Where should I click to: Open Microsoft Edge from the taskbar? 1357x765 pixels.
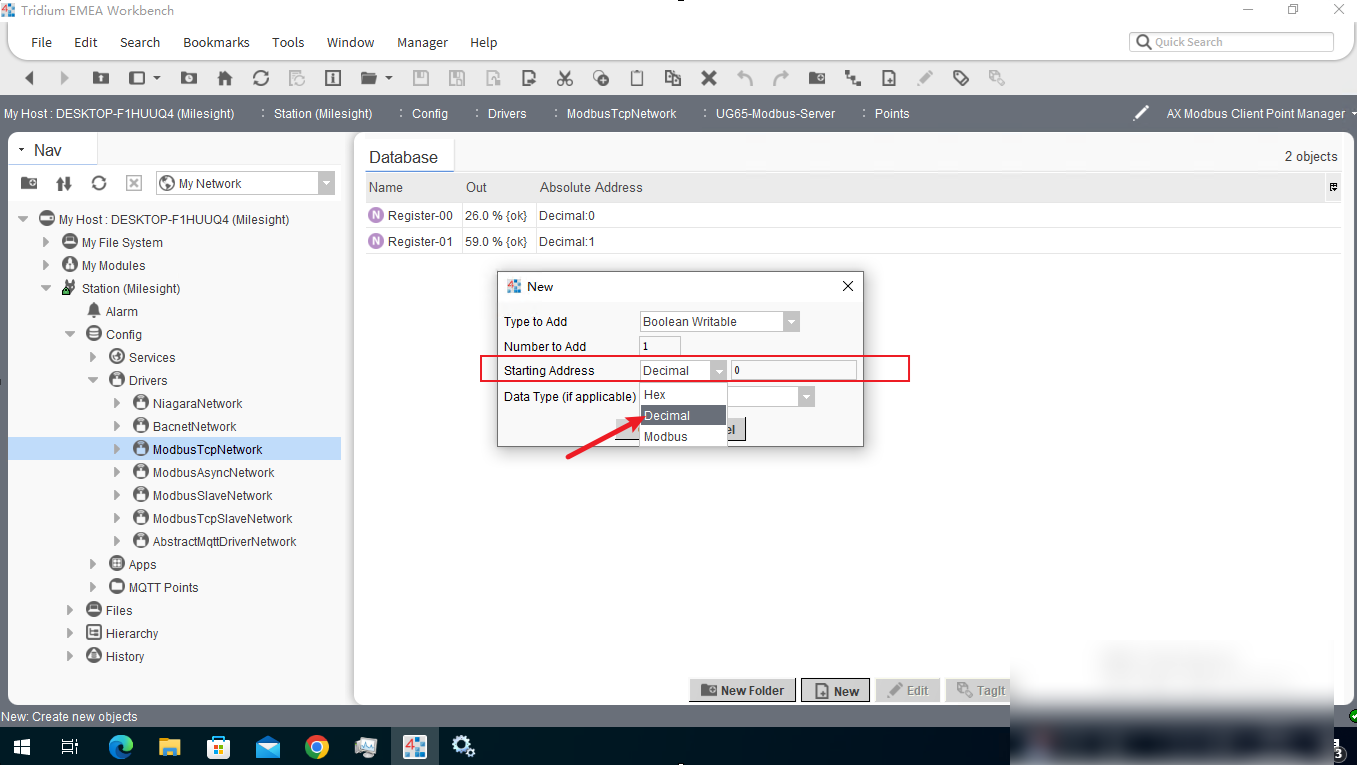(x=121, y=746)
